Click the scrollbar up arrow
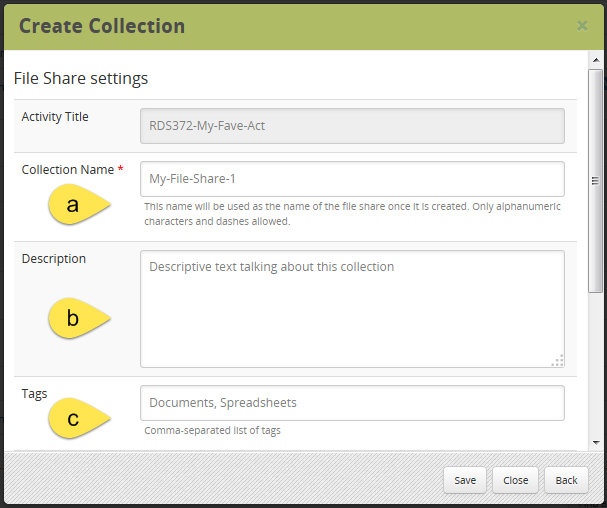The image size is (607, 508). click(596, 59)
